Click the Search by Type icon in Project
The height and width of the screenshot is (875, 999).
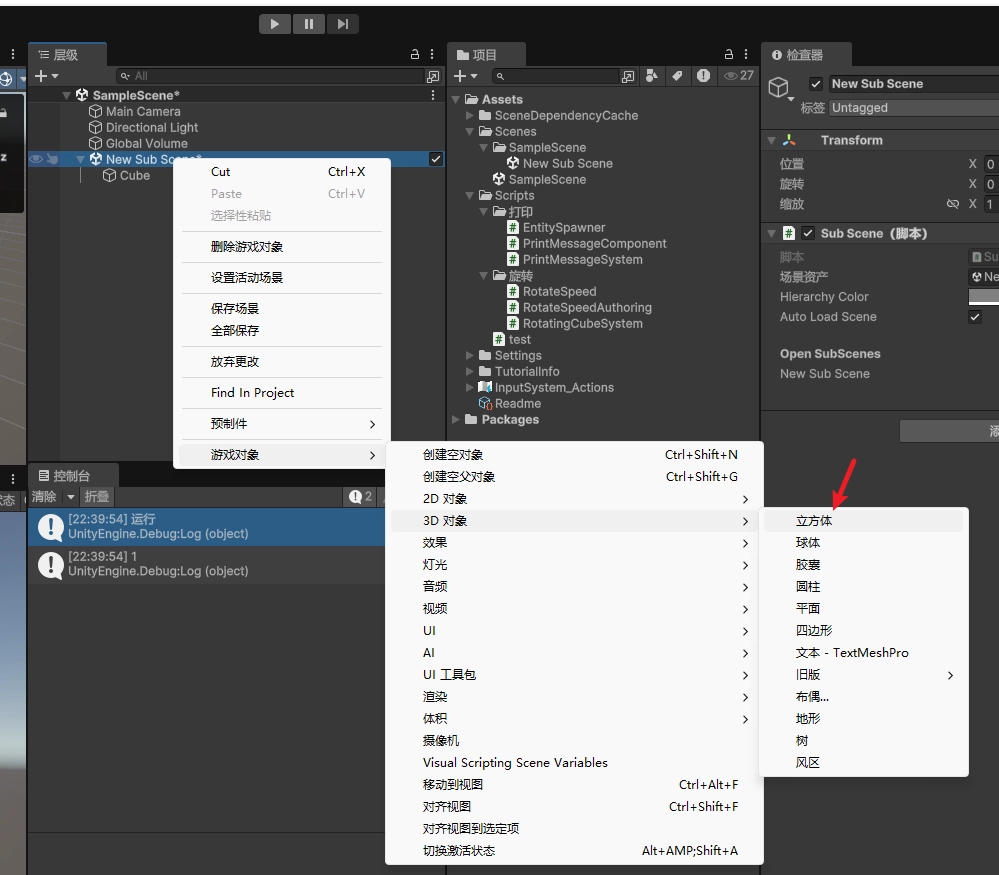pos(652,76)
